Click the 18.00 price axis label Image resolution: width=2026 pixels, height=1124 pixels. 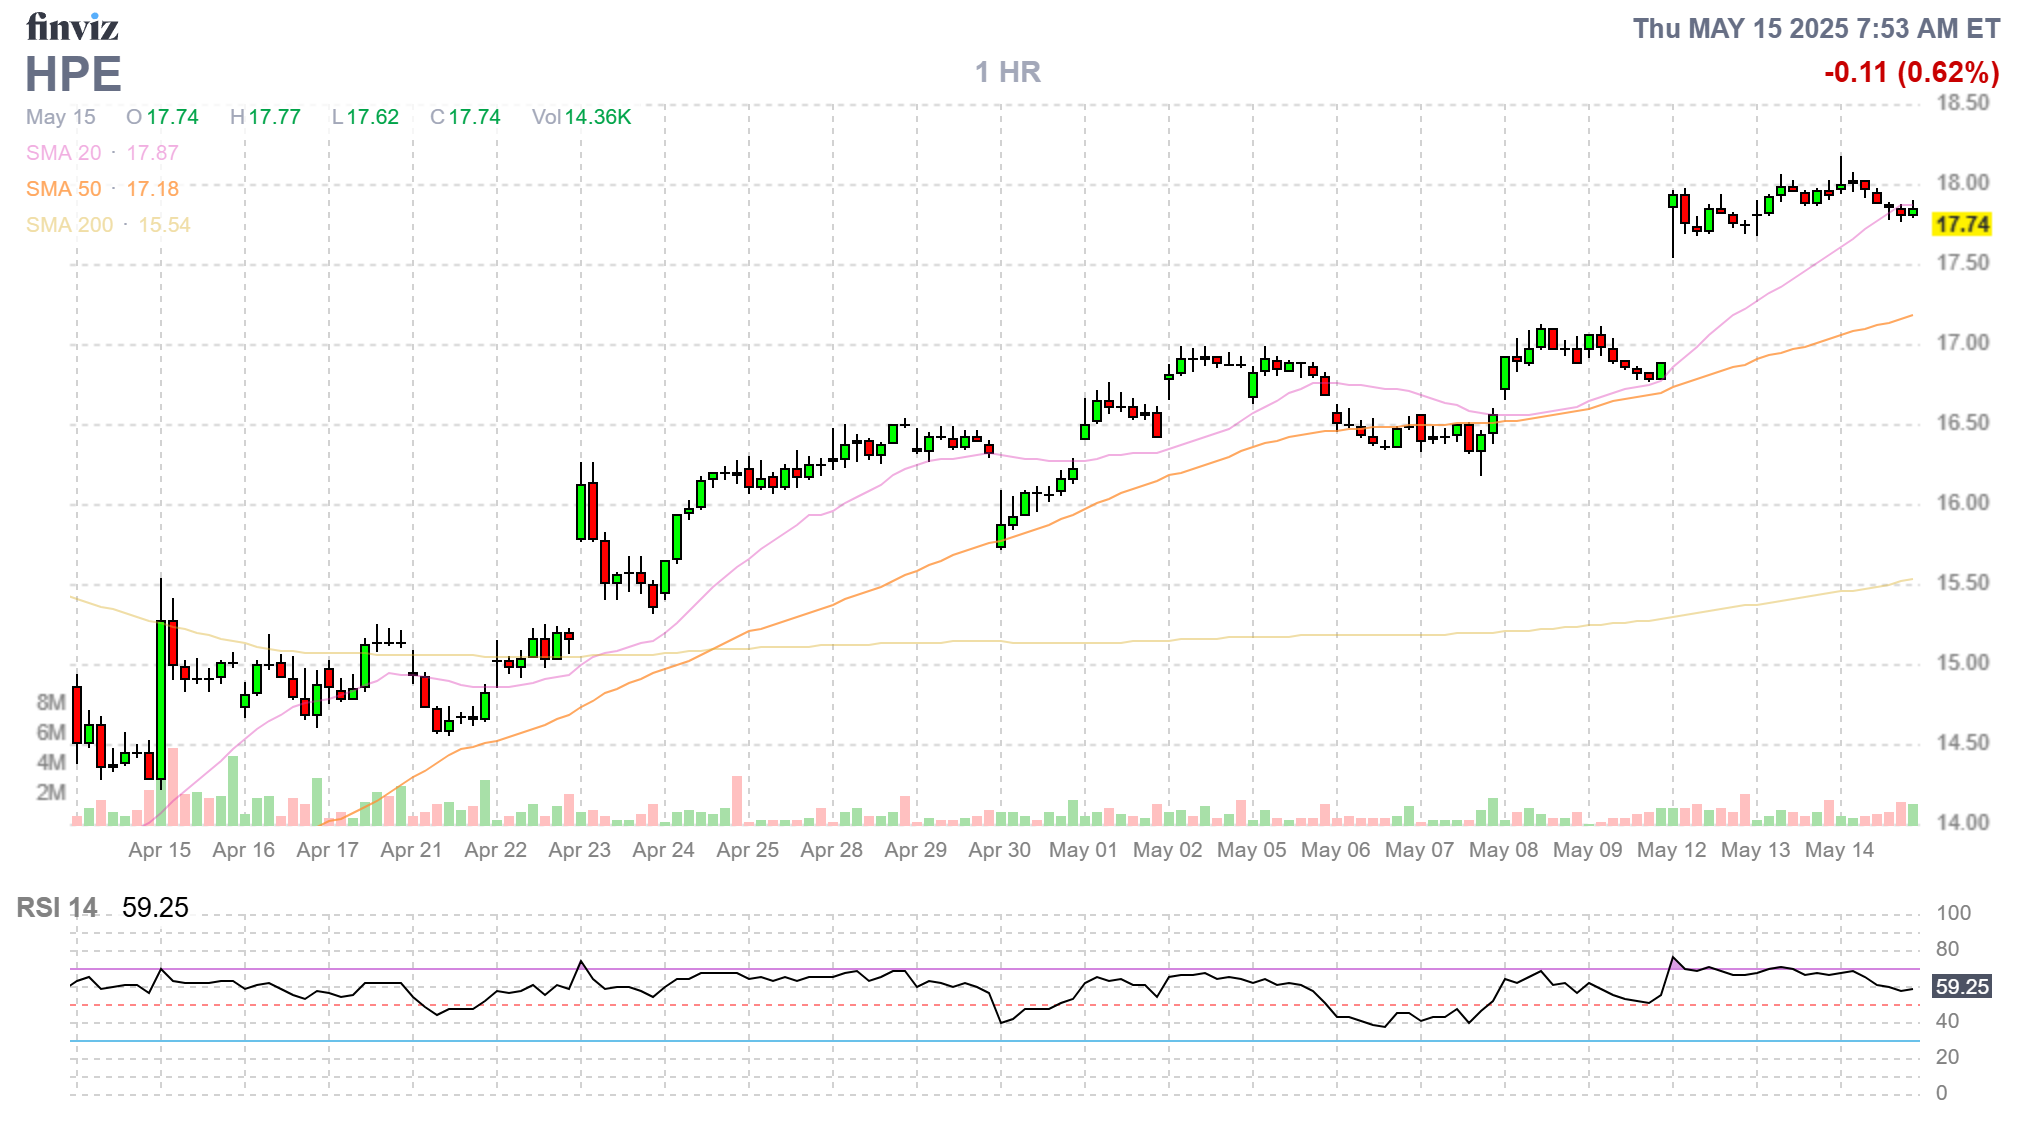click(1962, 182)
